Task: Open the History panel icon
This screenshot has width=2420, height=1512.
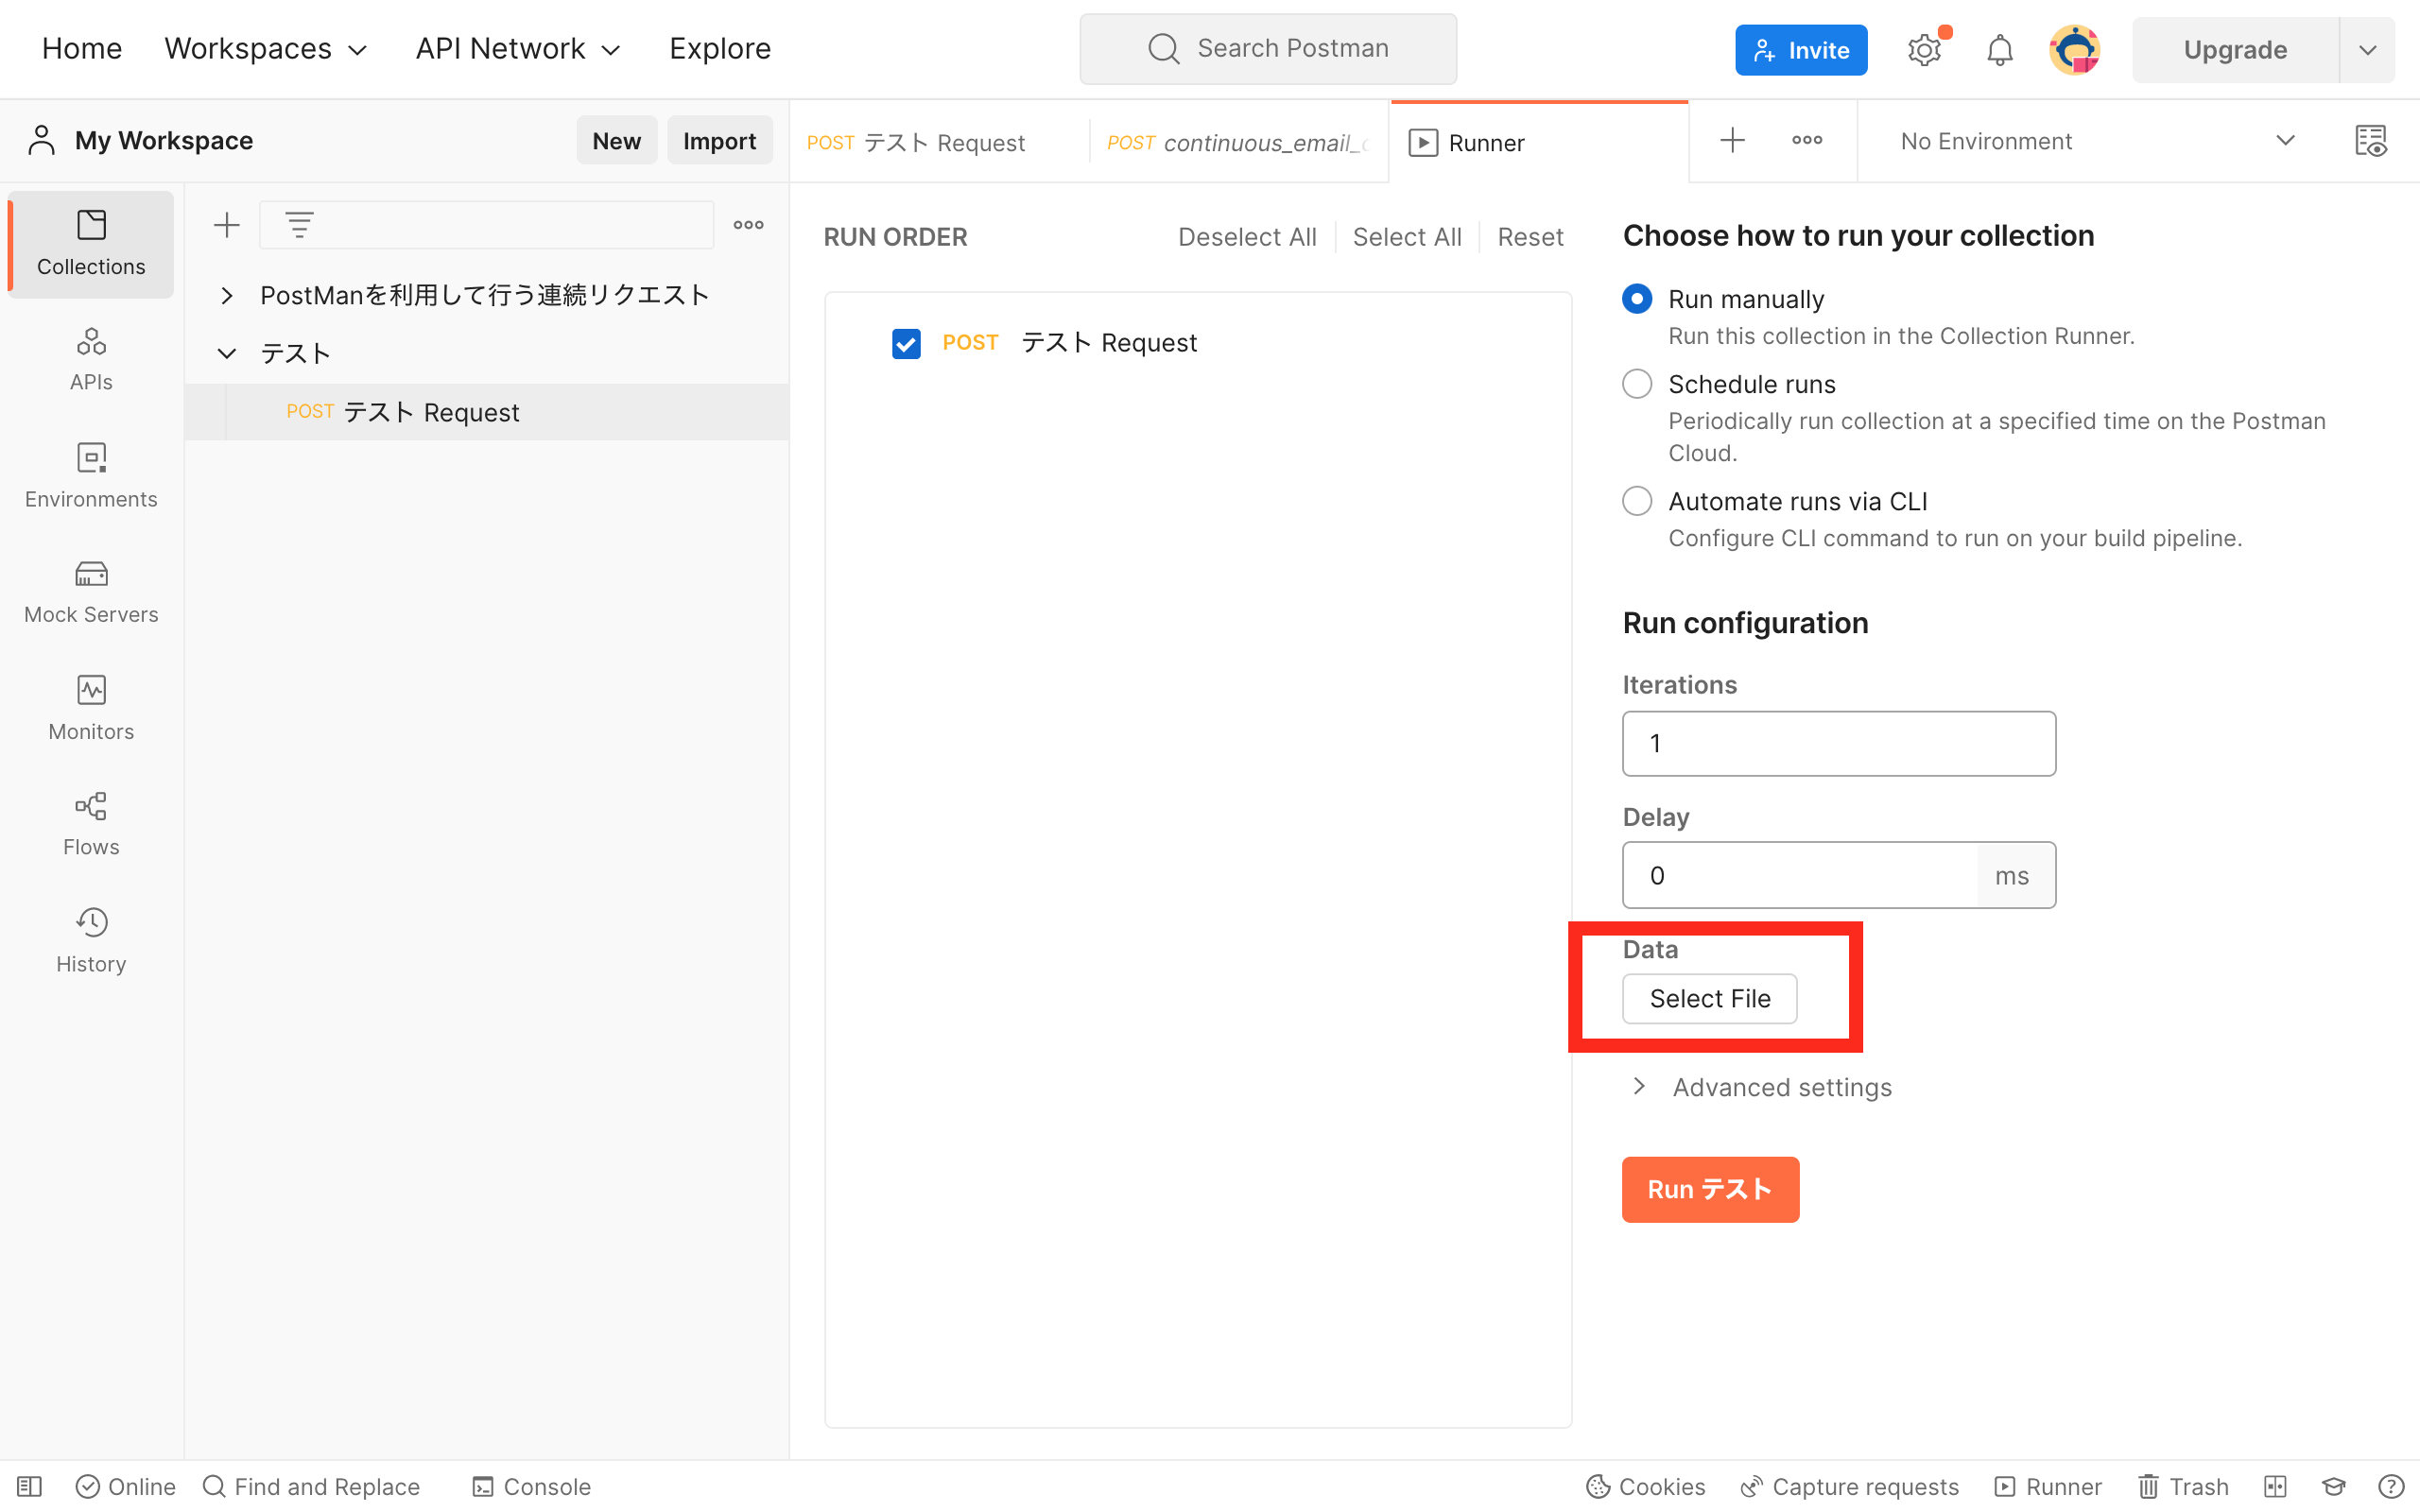Action: click(90, 939)
